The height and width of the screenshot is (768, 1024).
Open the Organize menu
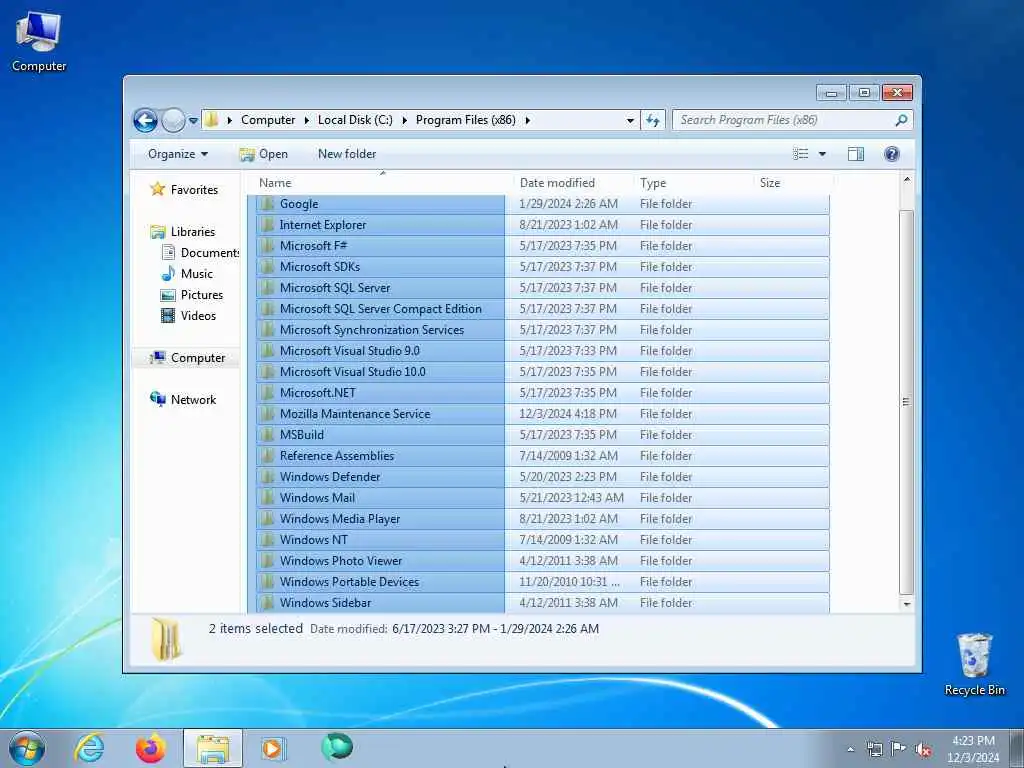pos(178,154)
